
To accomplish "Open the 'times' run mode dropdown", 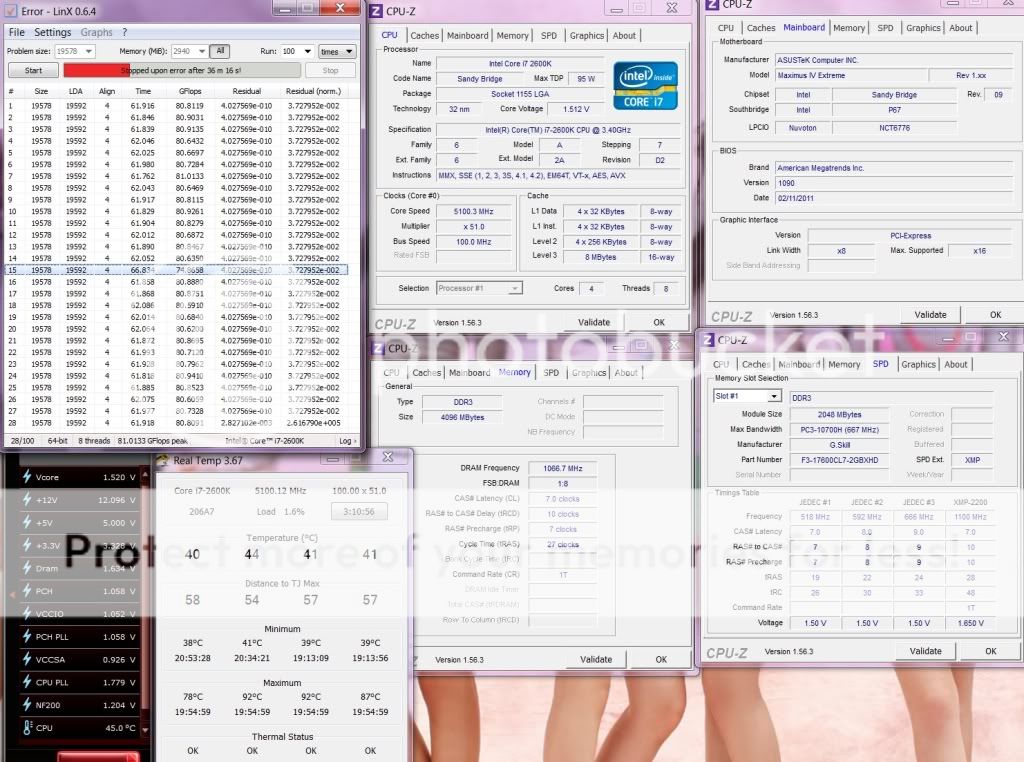I will pyautogui.click(x=336, y=51).
